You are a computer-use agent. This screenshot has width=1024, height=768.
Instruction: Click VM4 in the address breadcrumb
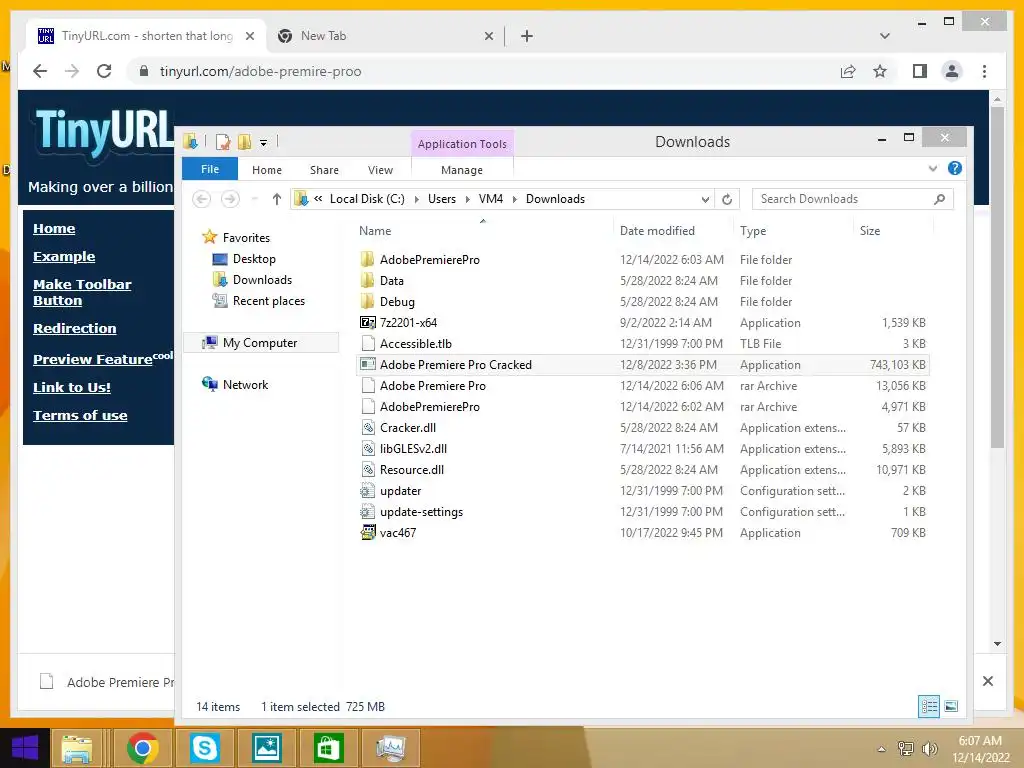click(x=490, y=199)
